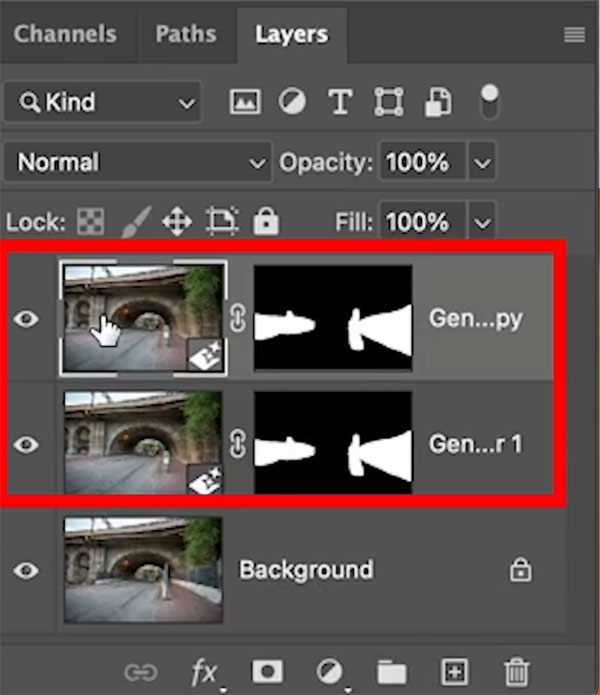
Task: Create a new layer
Action: 455,672
